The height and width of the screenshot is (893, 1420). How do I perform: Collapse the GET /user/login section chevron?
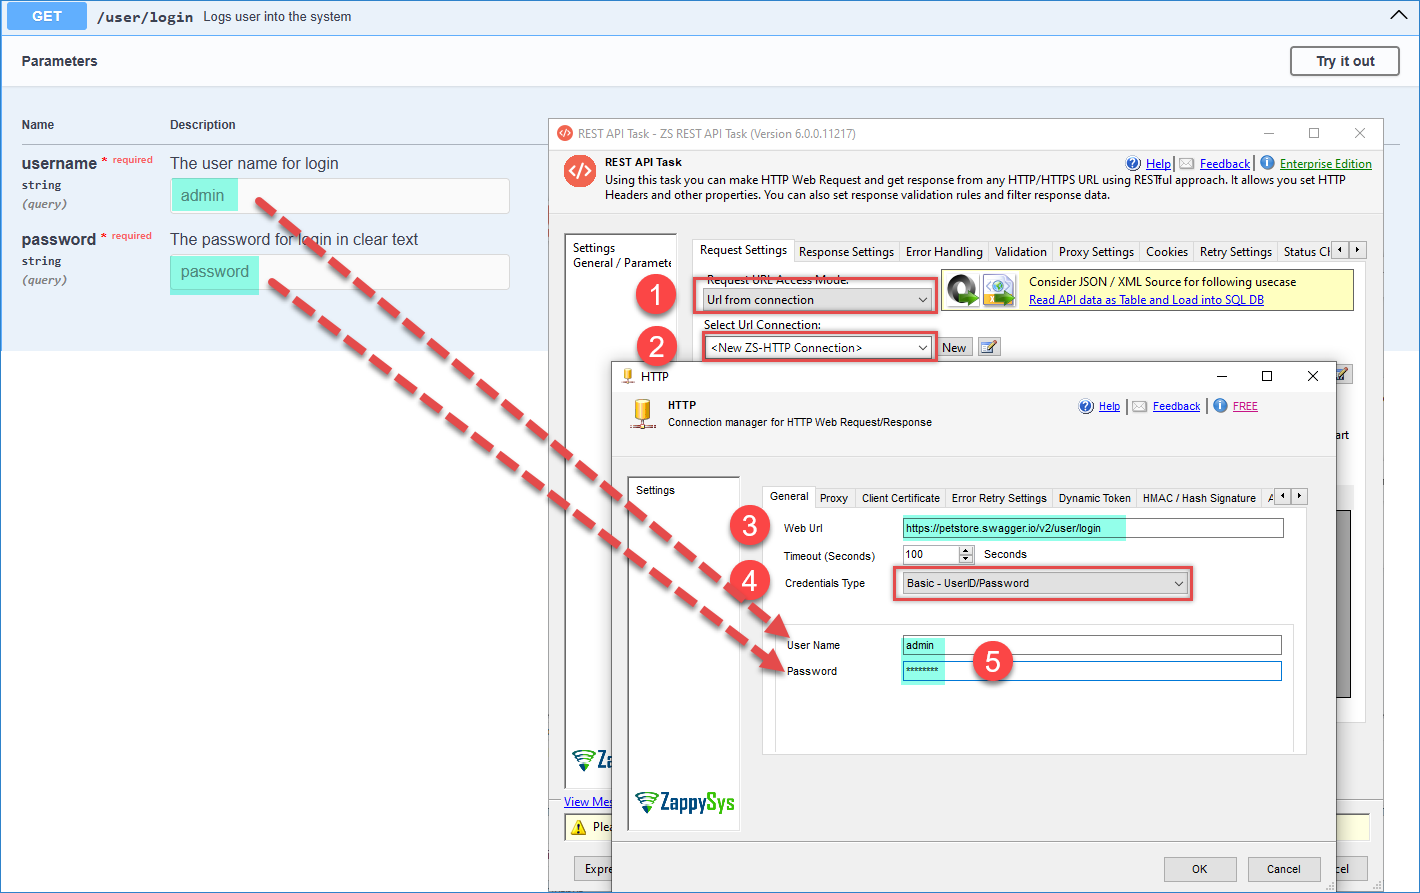[1398, 16]
